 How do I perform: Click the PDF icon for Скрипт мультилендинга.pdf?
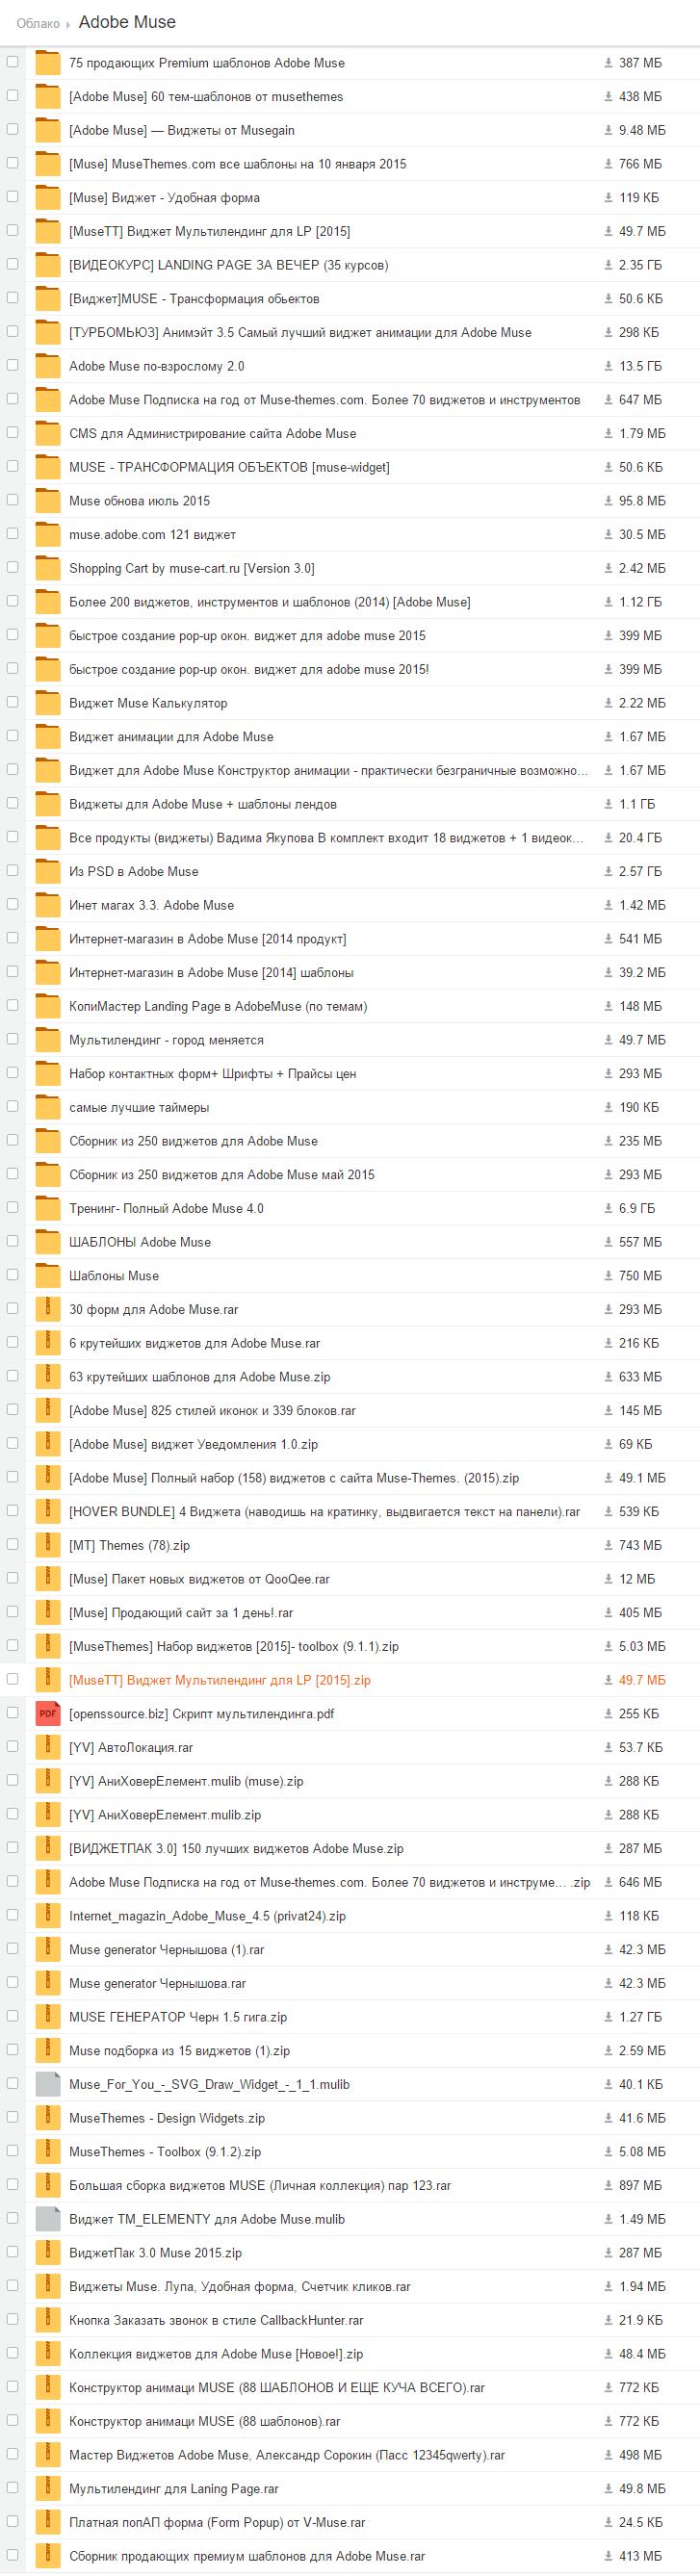click(48, 1714)
